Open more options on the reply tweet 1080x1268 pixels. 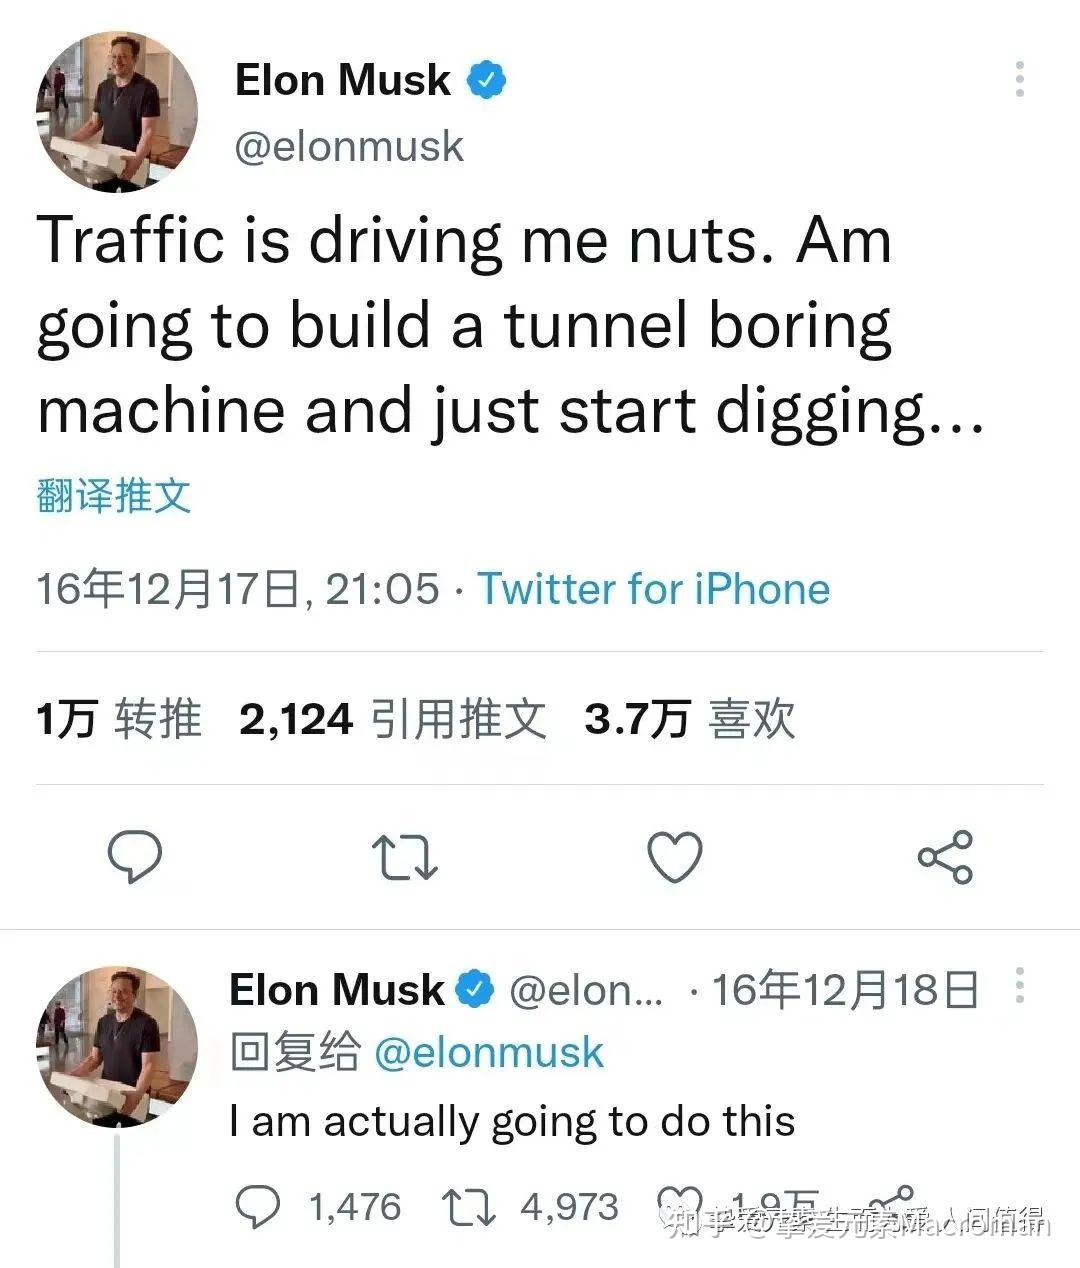(x=1019, y=986)
